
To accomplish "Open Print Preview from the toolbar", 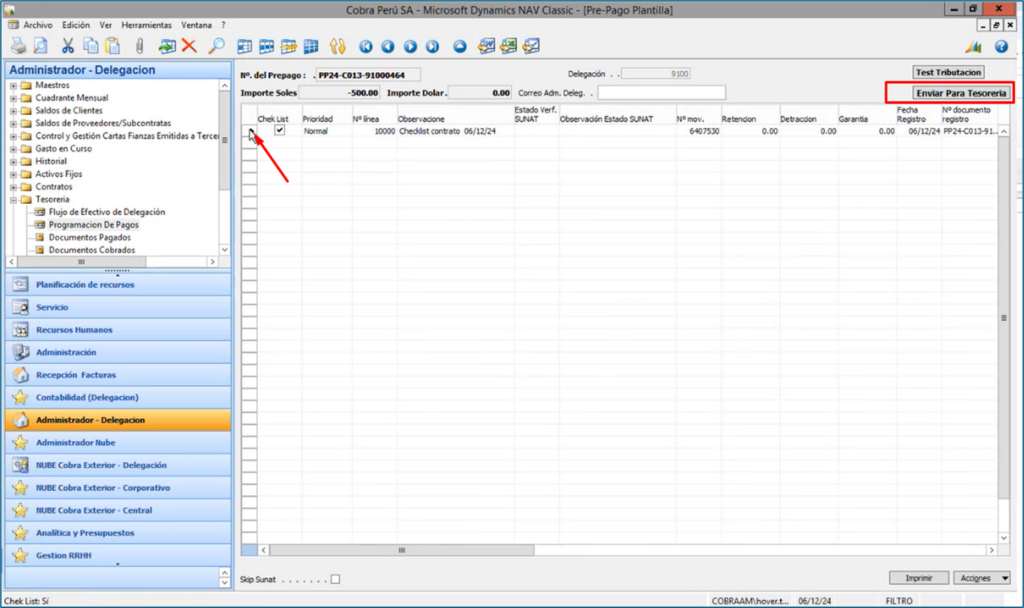I will (x=40, y=46).
